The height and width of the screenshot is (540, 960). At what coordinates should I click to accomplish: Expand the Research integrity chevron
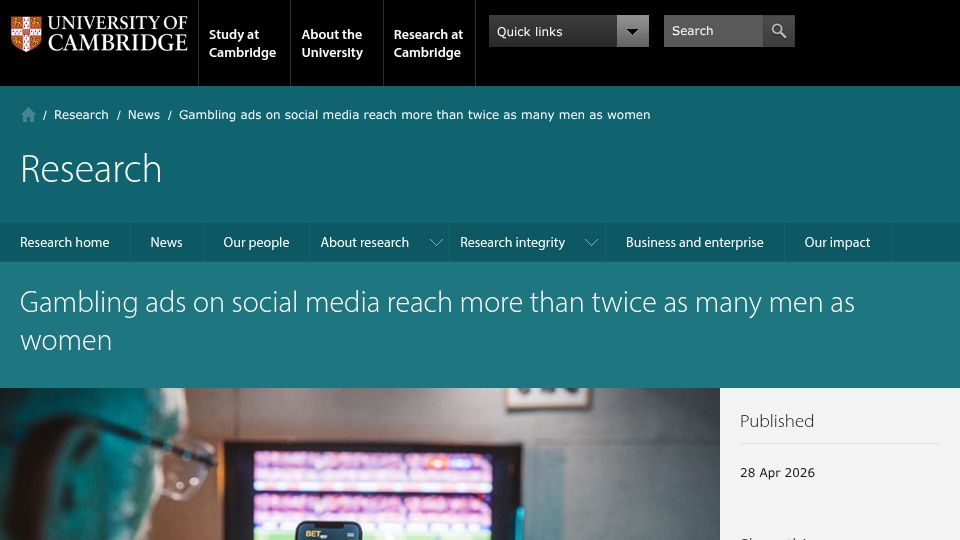[591, 242]
